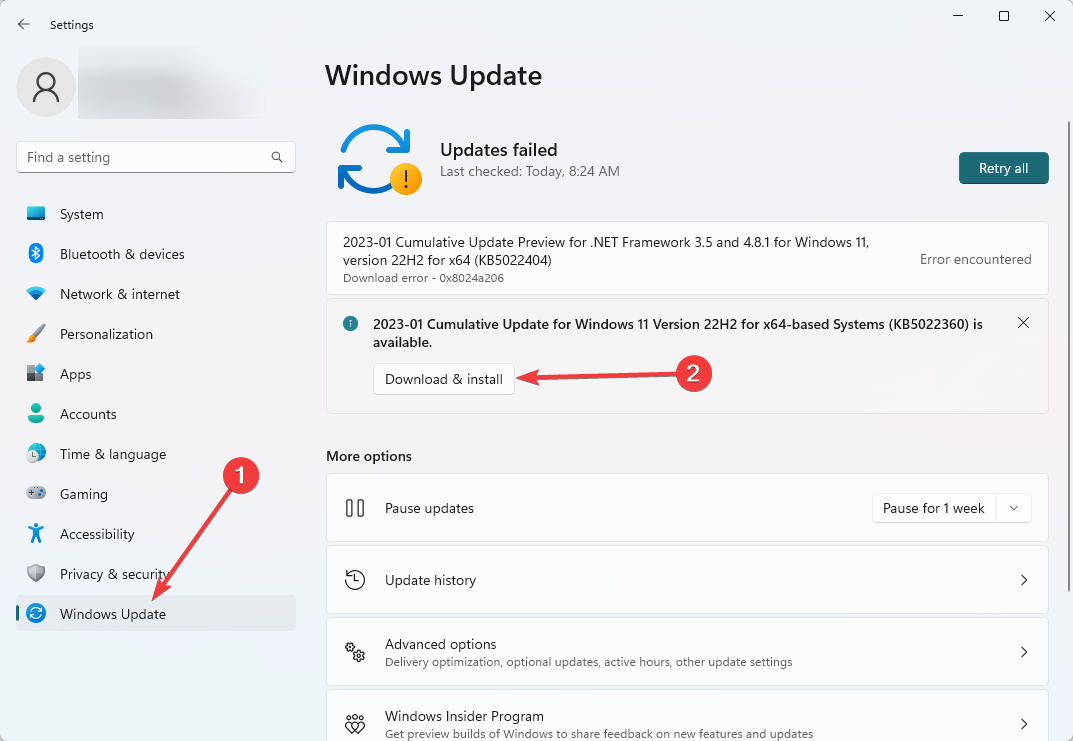This screenshot has width=1073, height=741.
Task: Click the search magnifier icon
Action: coord(276,157)
